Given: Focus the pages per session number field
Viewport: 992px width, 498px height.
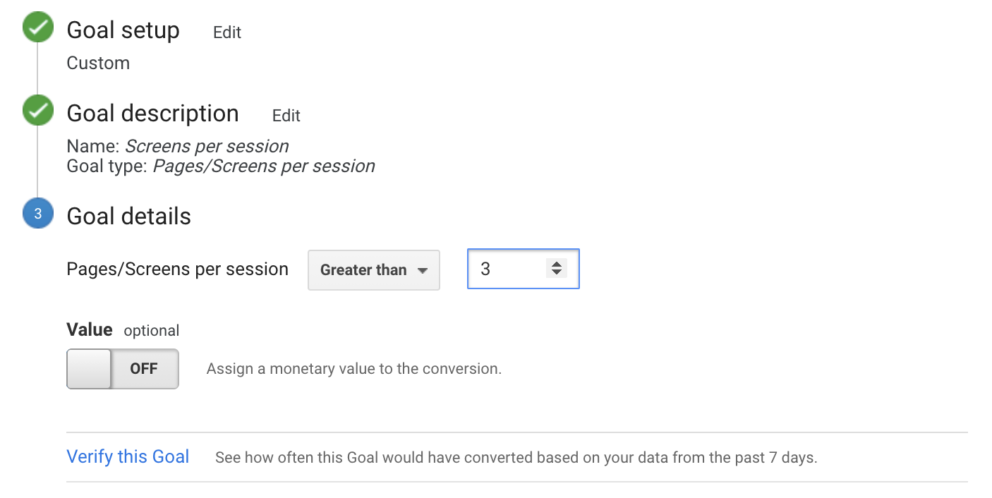Looking at the screenshot, I should 510,269.
